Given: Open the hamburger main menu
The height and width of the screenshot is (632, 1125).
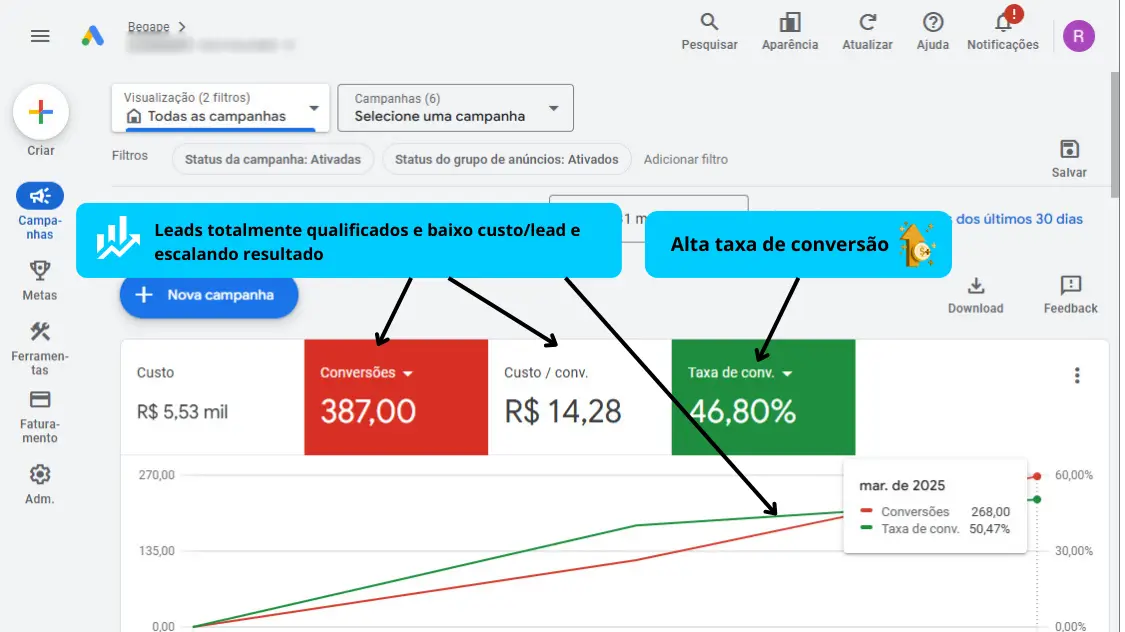Looking at the screenshot, I should coord(40,36).
